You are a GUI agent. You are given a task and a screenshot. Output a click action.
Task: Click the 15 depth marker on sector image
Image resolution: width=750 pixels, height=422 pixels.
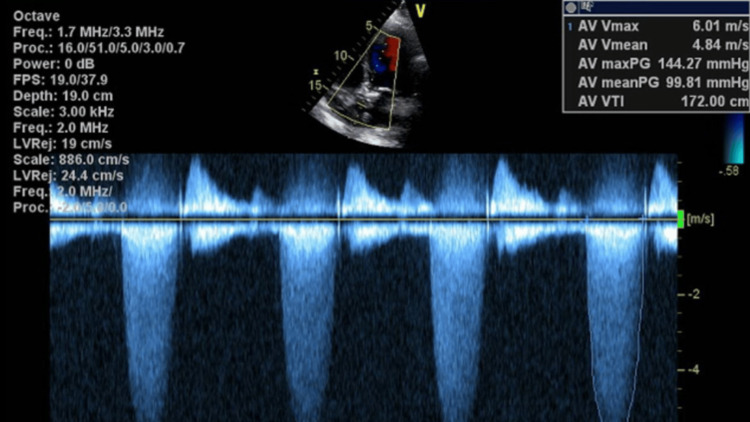point(315,86)
